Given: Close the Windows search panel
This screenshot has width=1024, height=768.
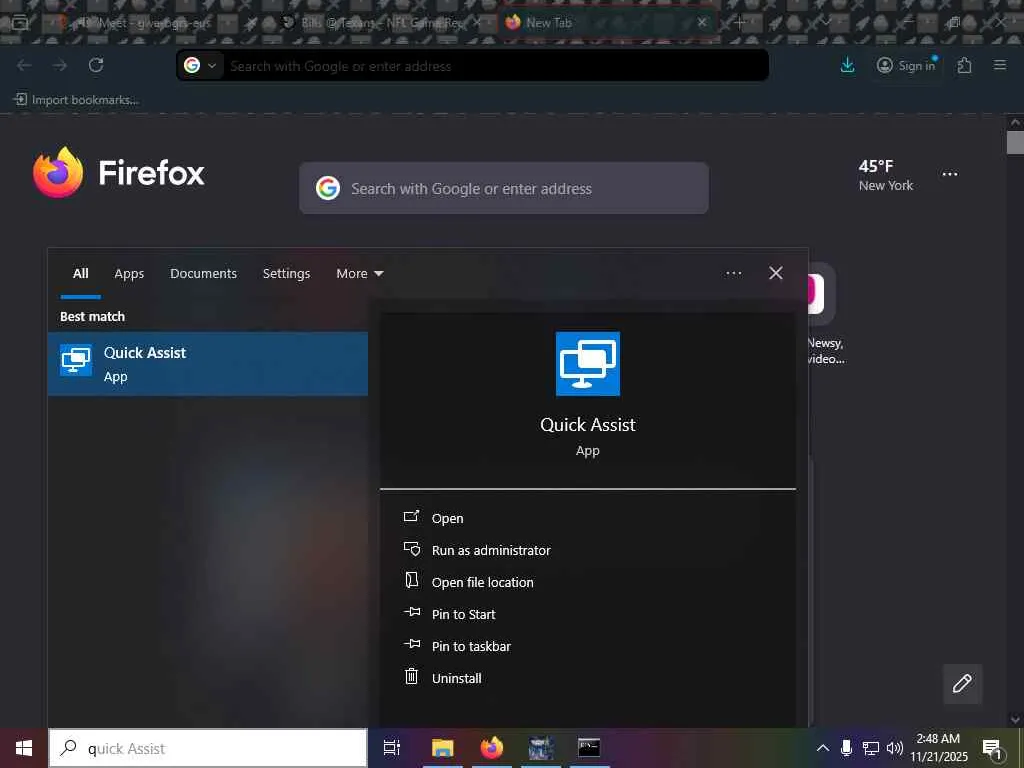Looking at the screenshot, I should tap(775, 273).
